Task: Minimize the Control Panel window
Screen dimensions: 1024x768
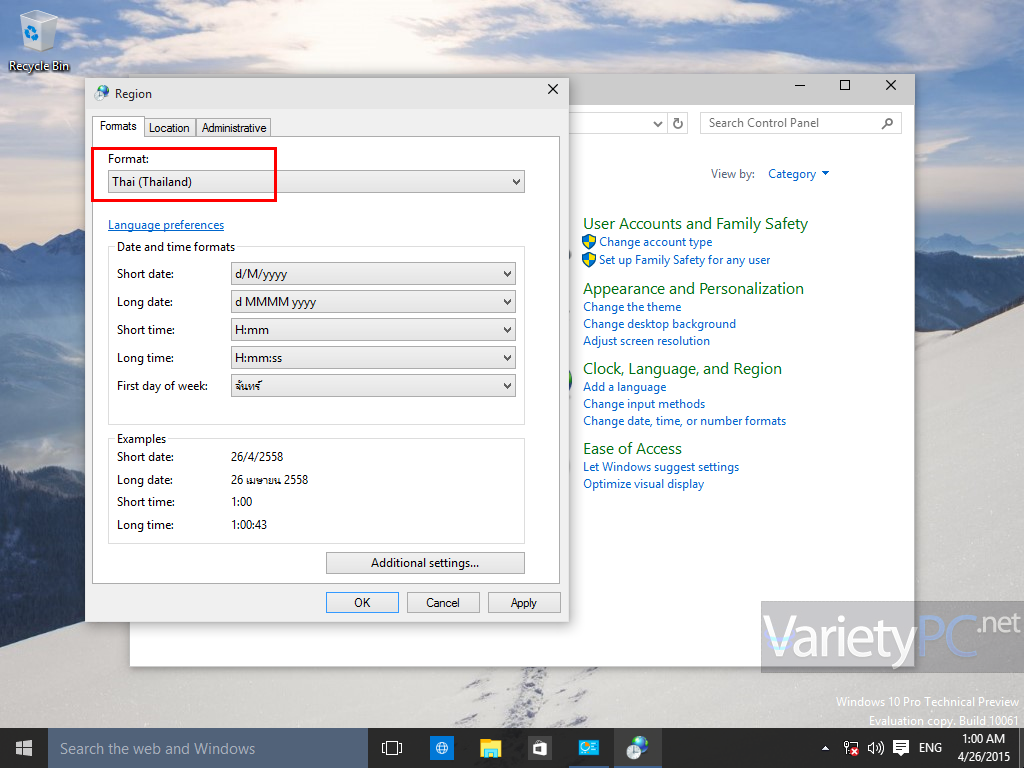Action: [x=800, y=86]
